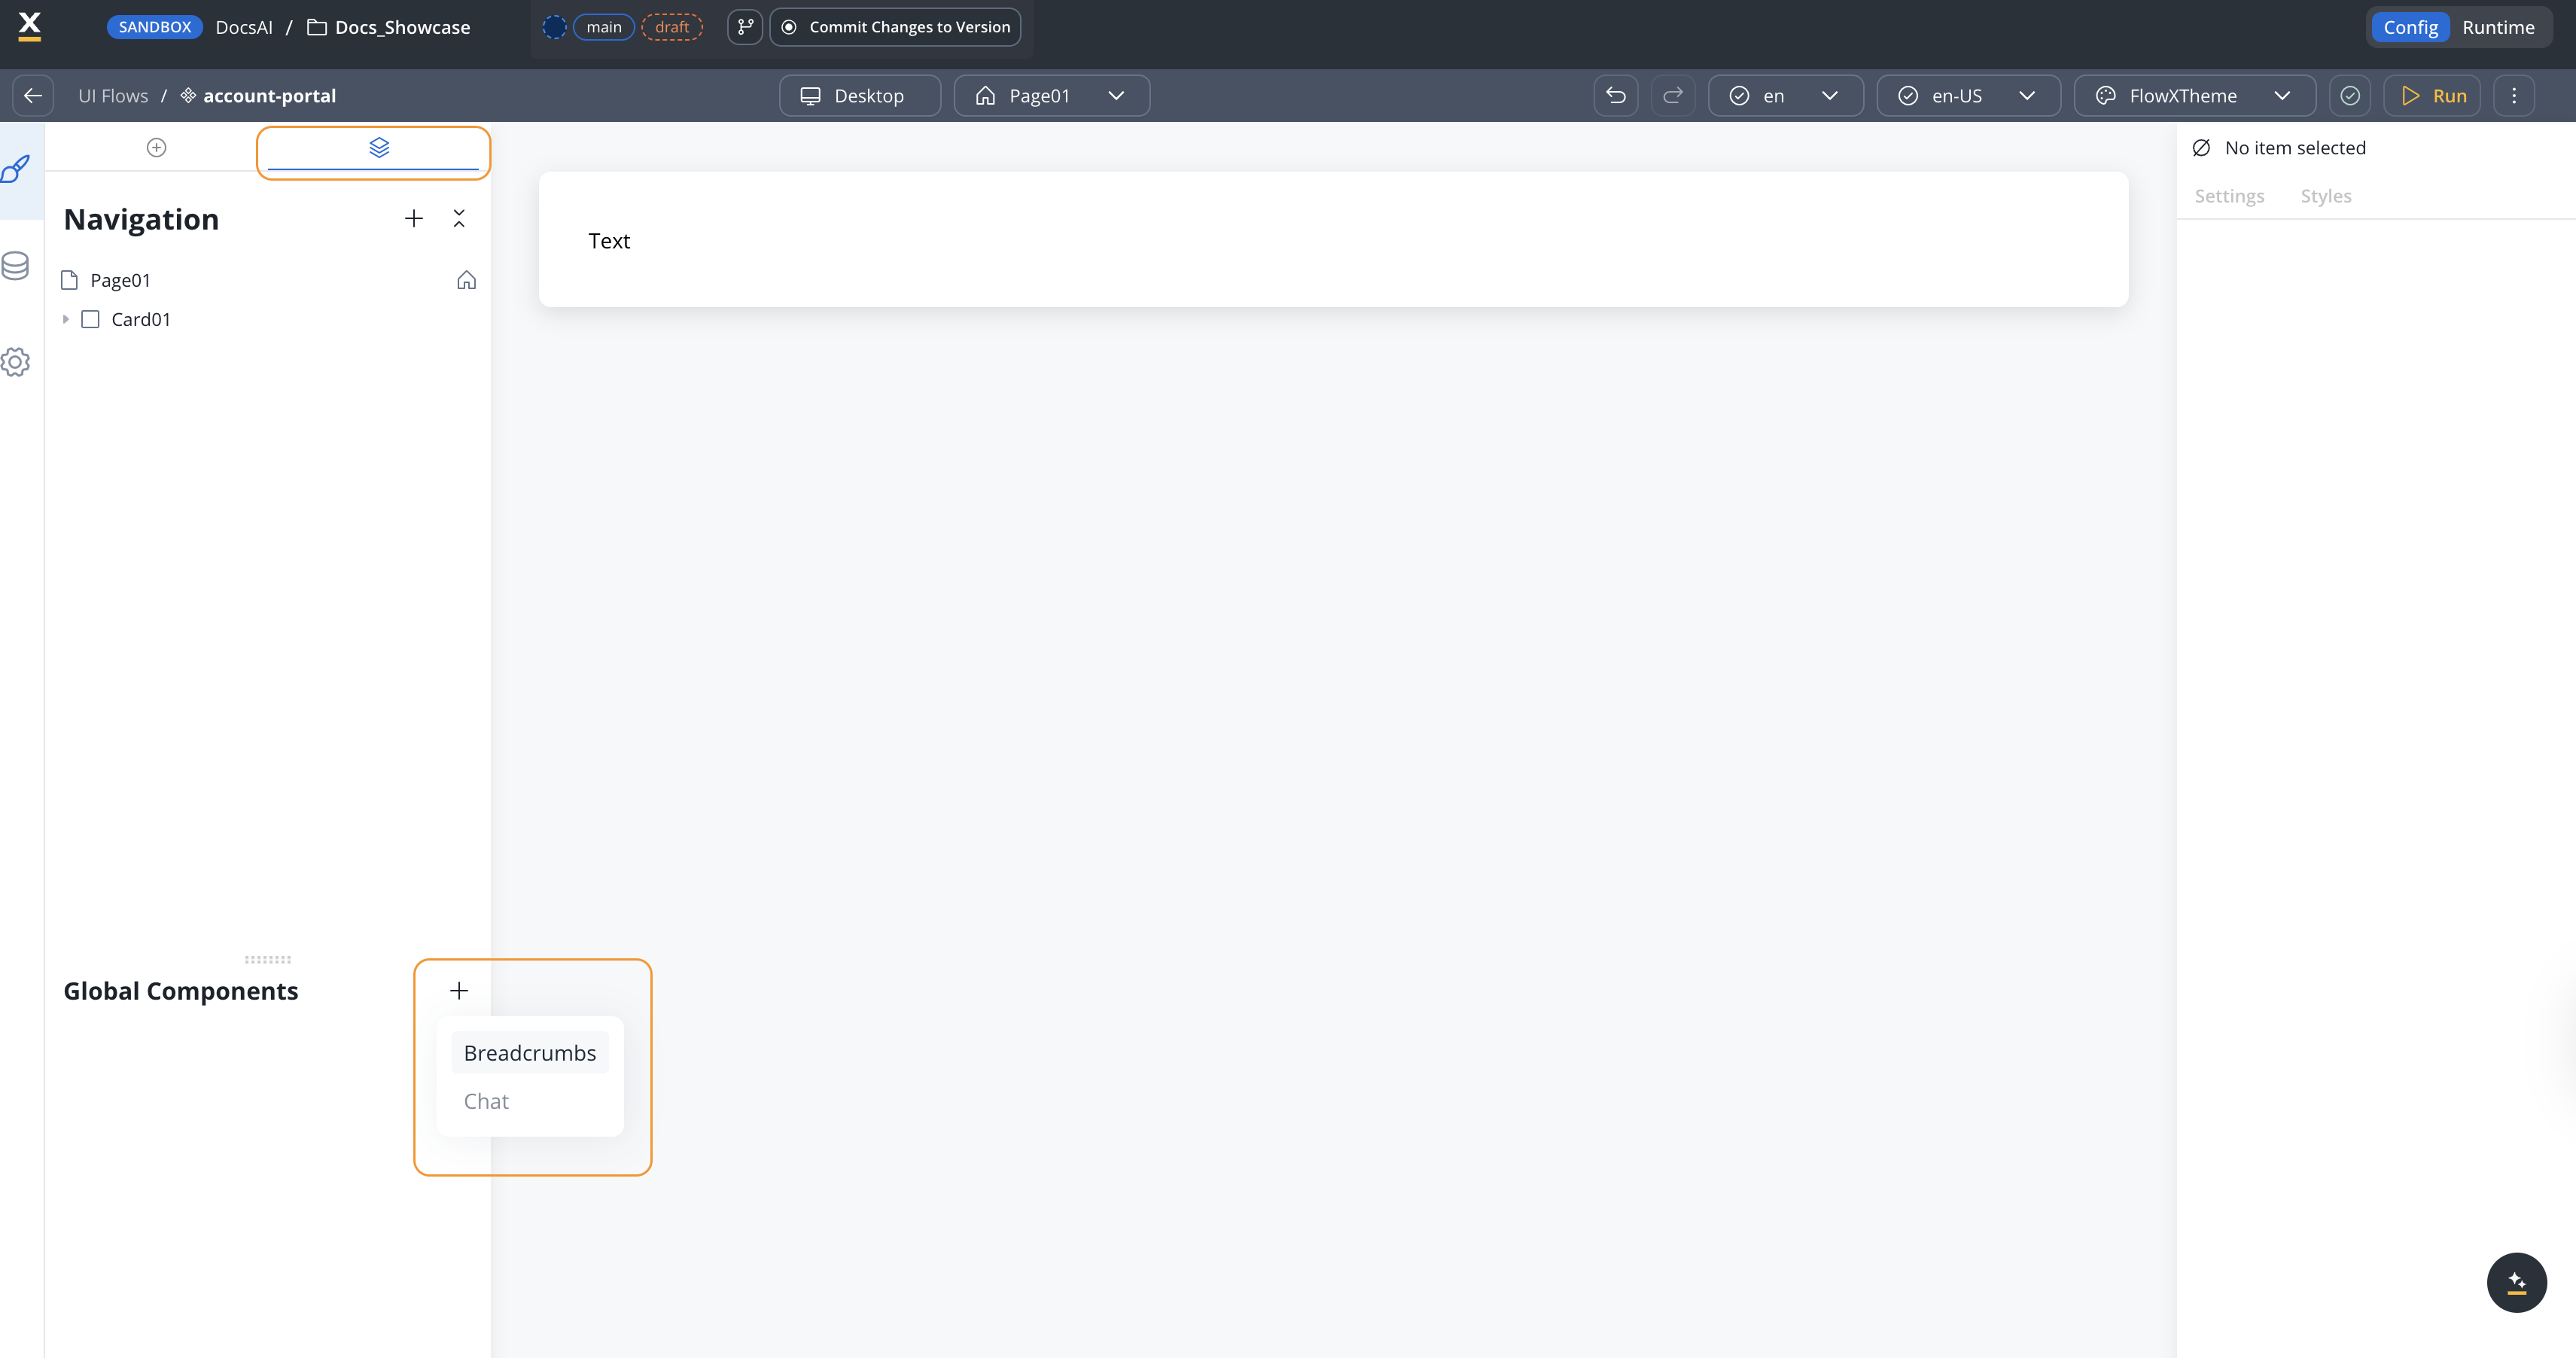This screenshot has width=2576, height=1358.
Task: Click Commit Changes to Version button
Action: click(895, 27)
